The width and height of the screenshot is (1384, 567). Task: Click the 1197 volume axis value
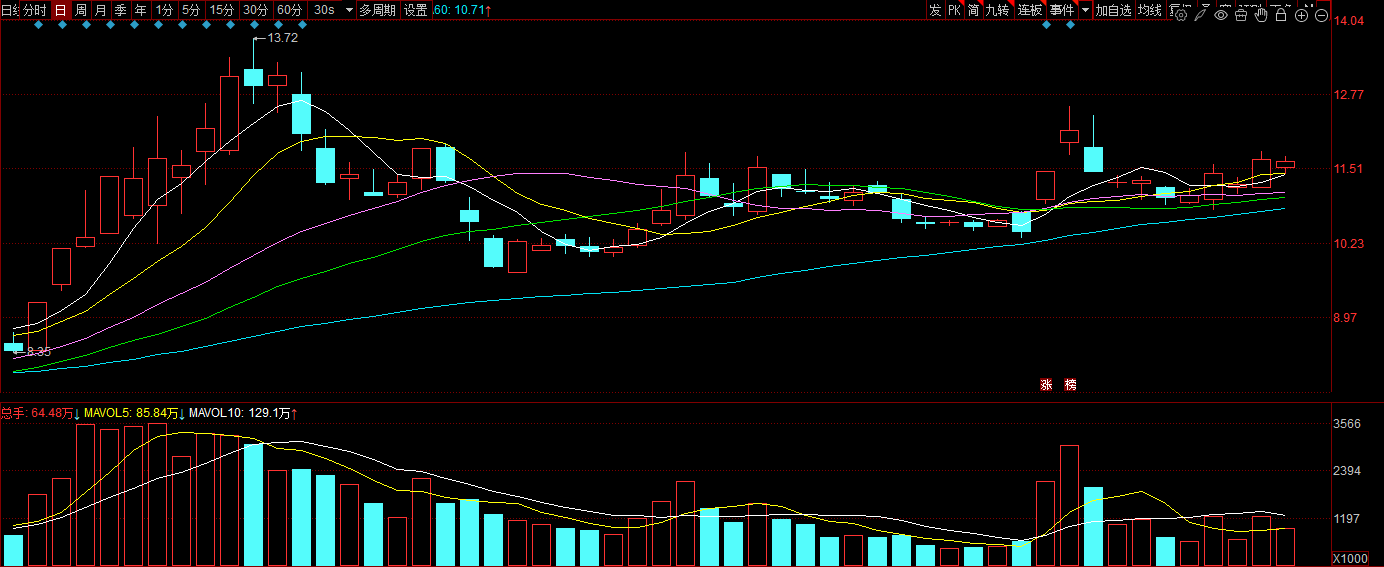1348,519
